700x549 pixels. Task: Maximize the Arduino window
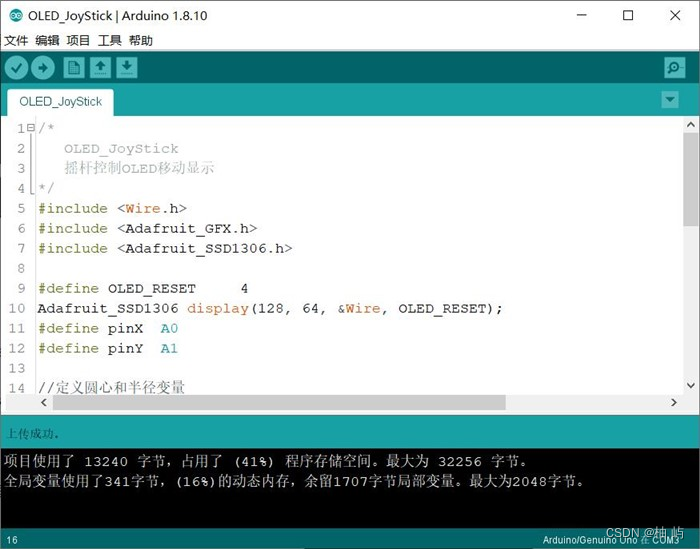628,16
